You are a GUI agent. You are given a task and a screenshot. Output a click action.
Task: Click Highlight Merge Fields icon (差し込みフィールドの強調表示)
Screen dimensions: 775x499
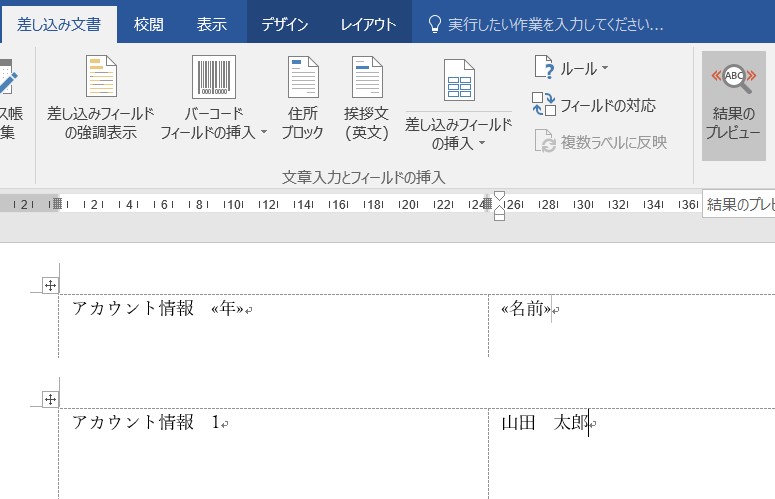coord(101,77)
